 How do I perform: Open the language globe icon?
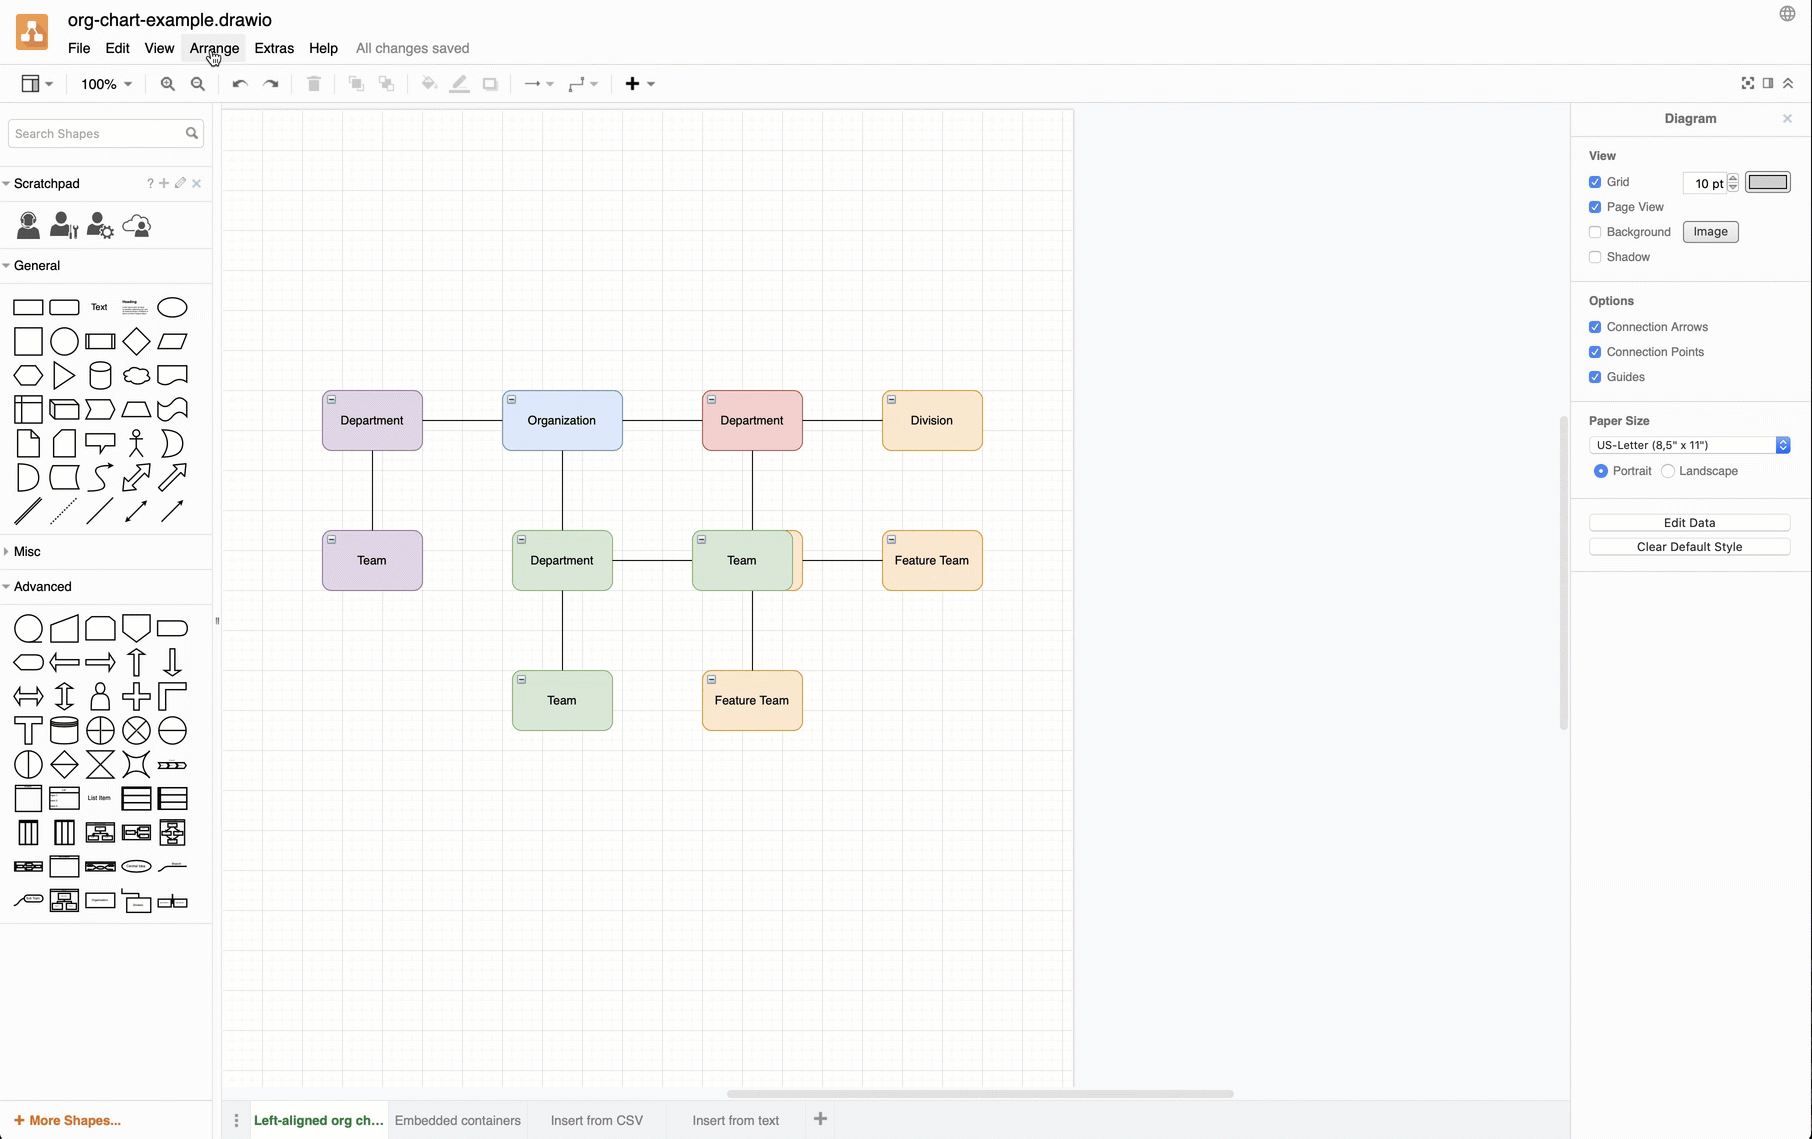[1787, 14]
